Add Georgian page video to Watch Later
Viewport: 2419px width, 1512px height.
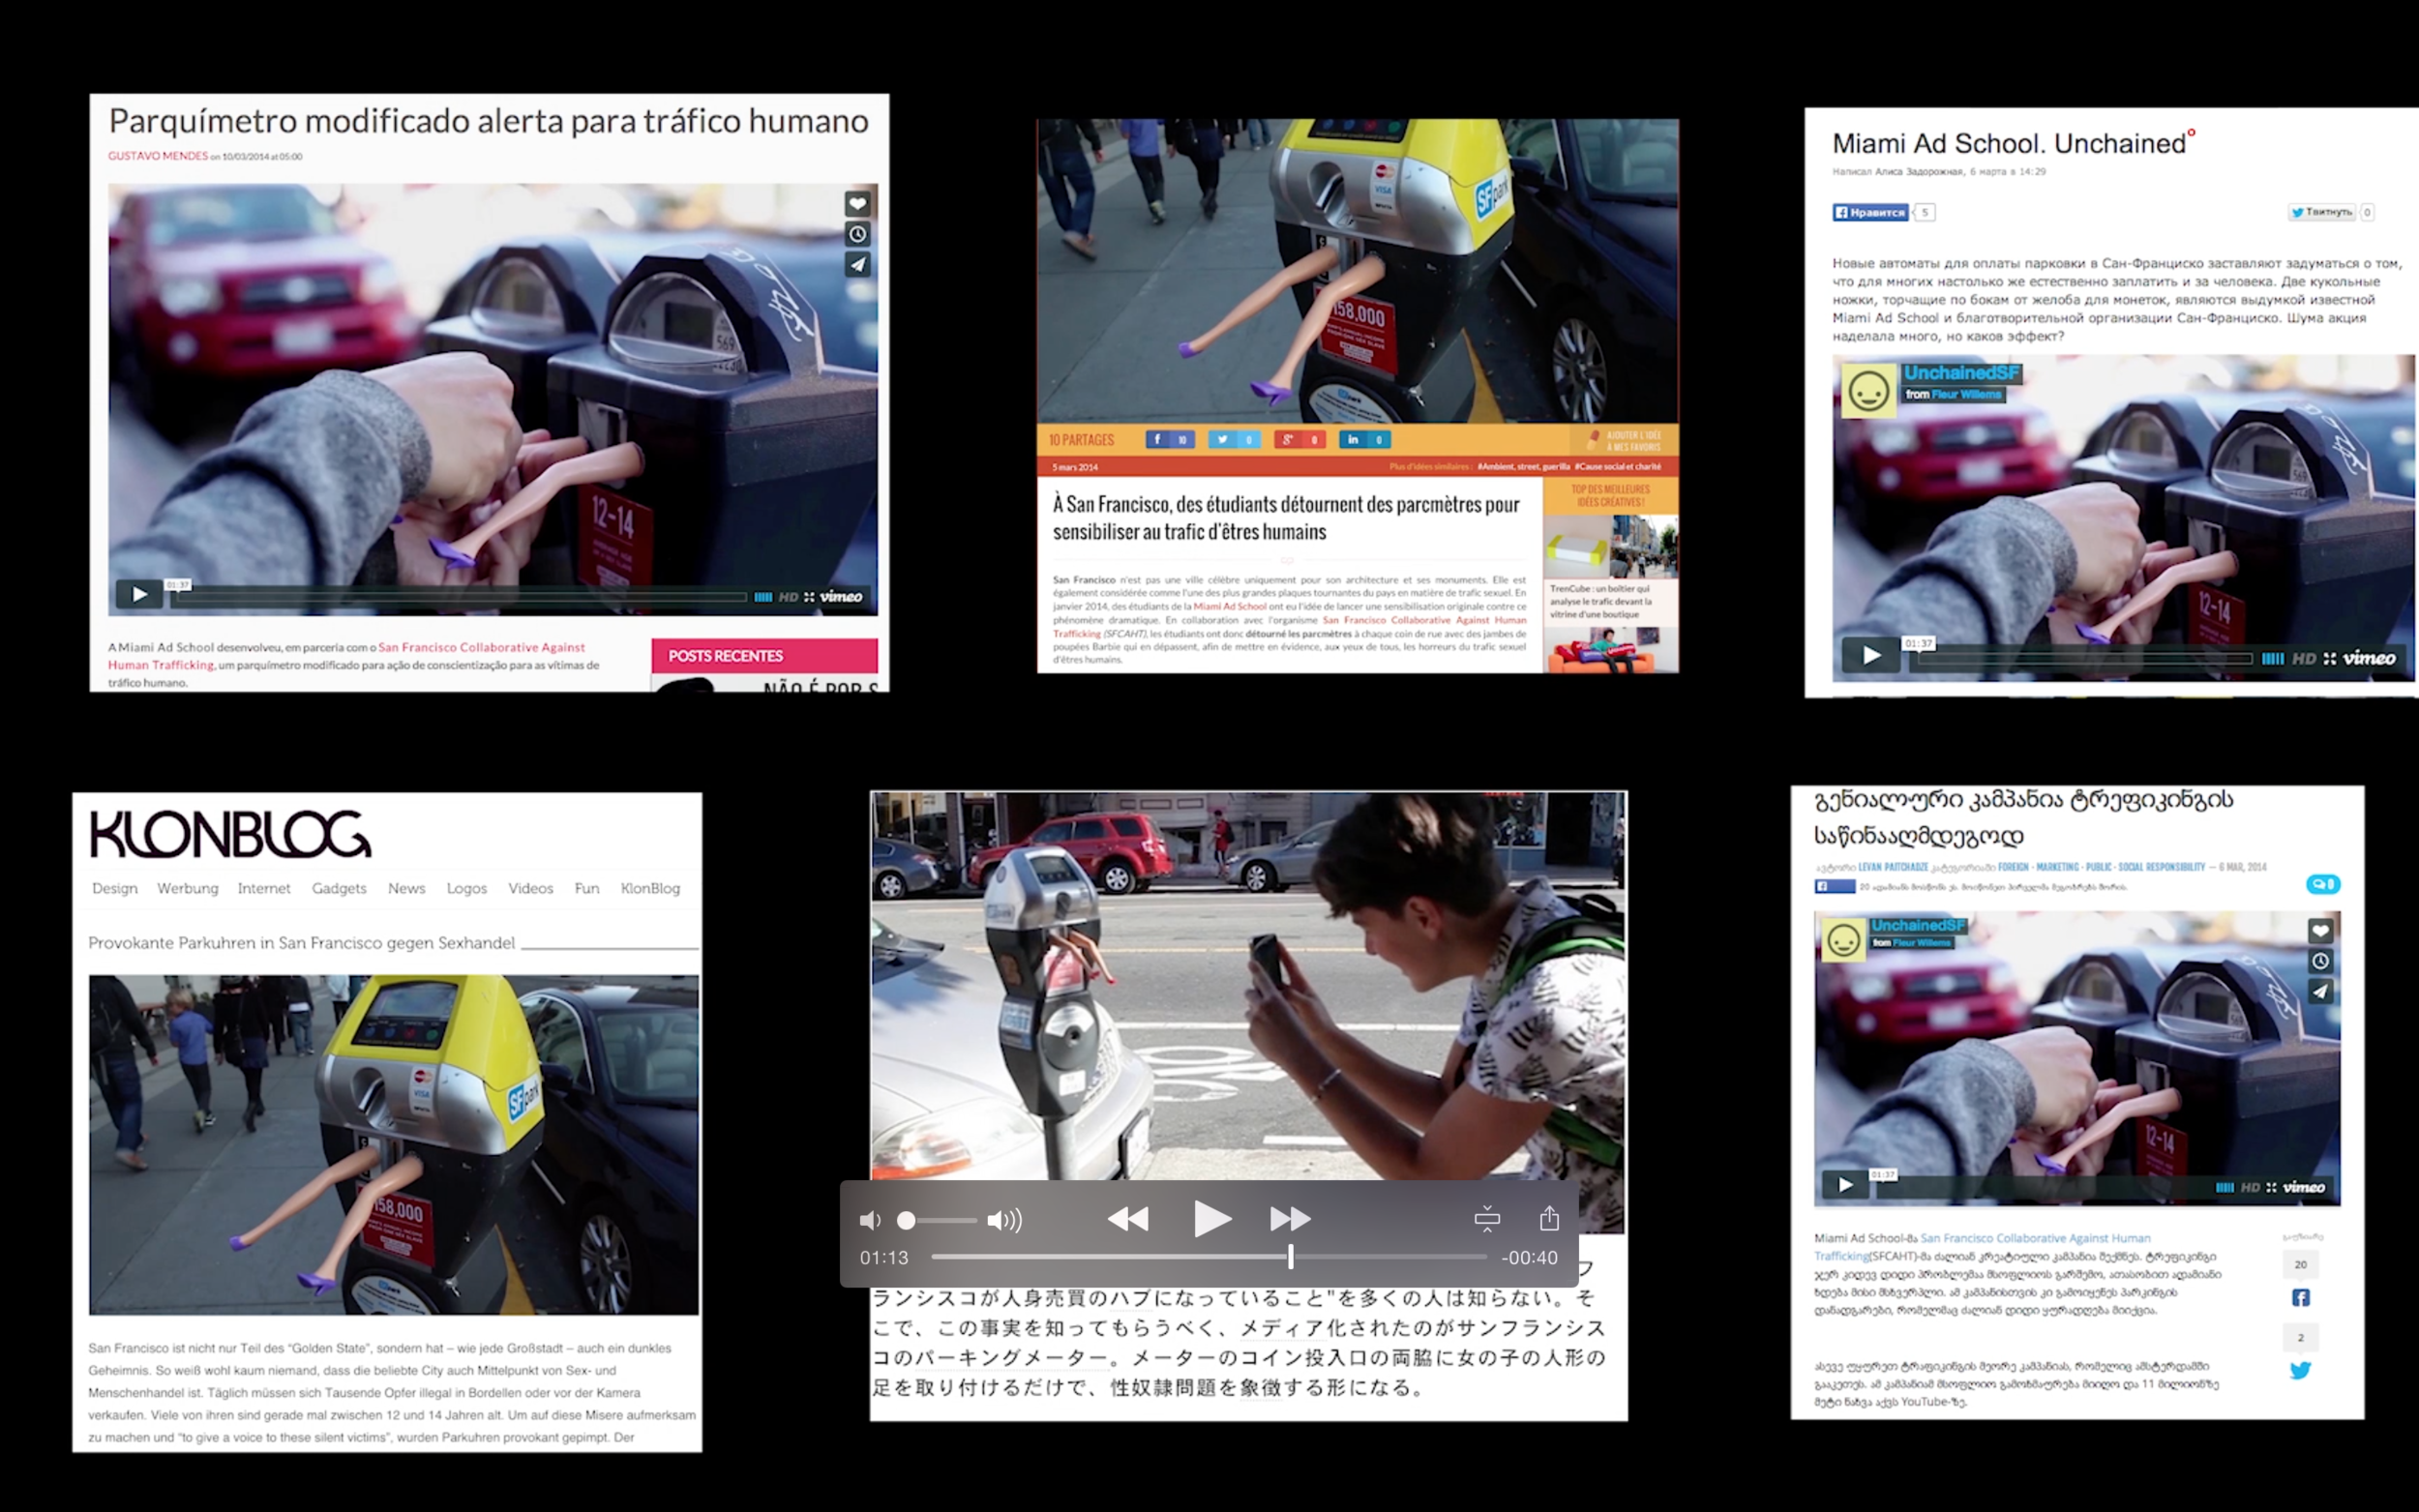pos(2321,961)
